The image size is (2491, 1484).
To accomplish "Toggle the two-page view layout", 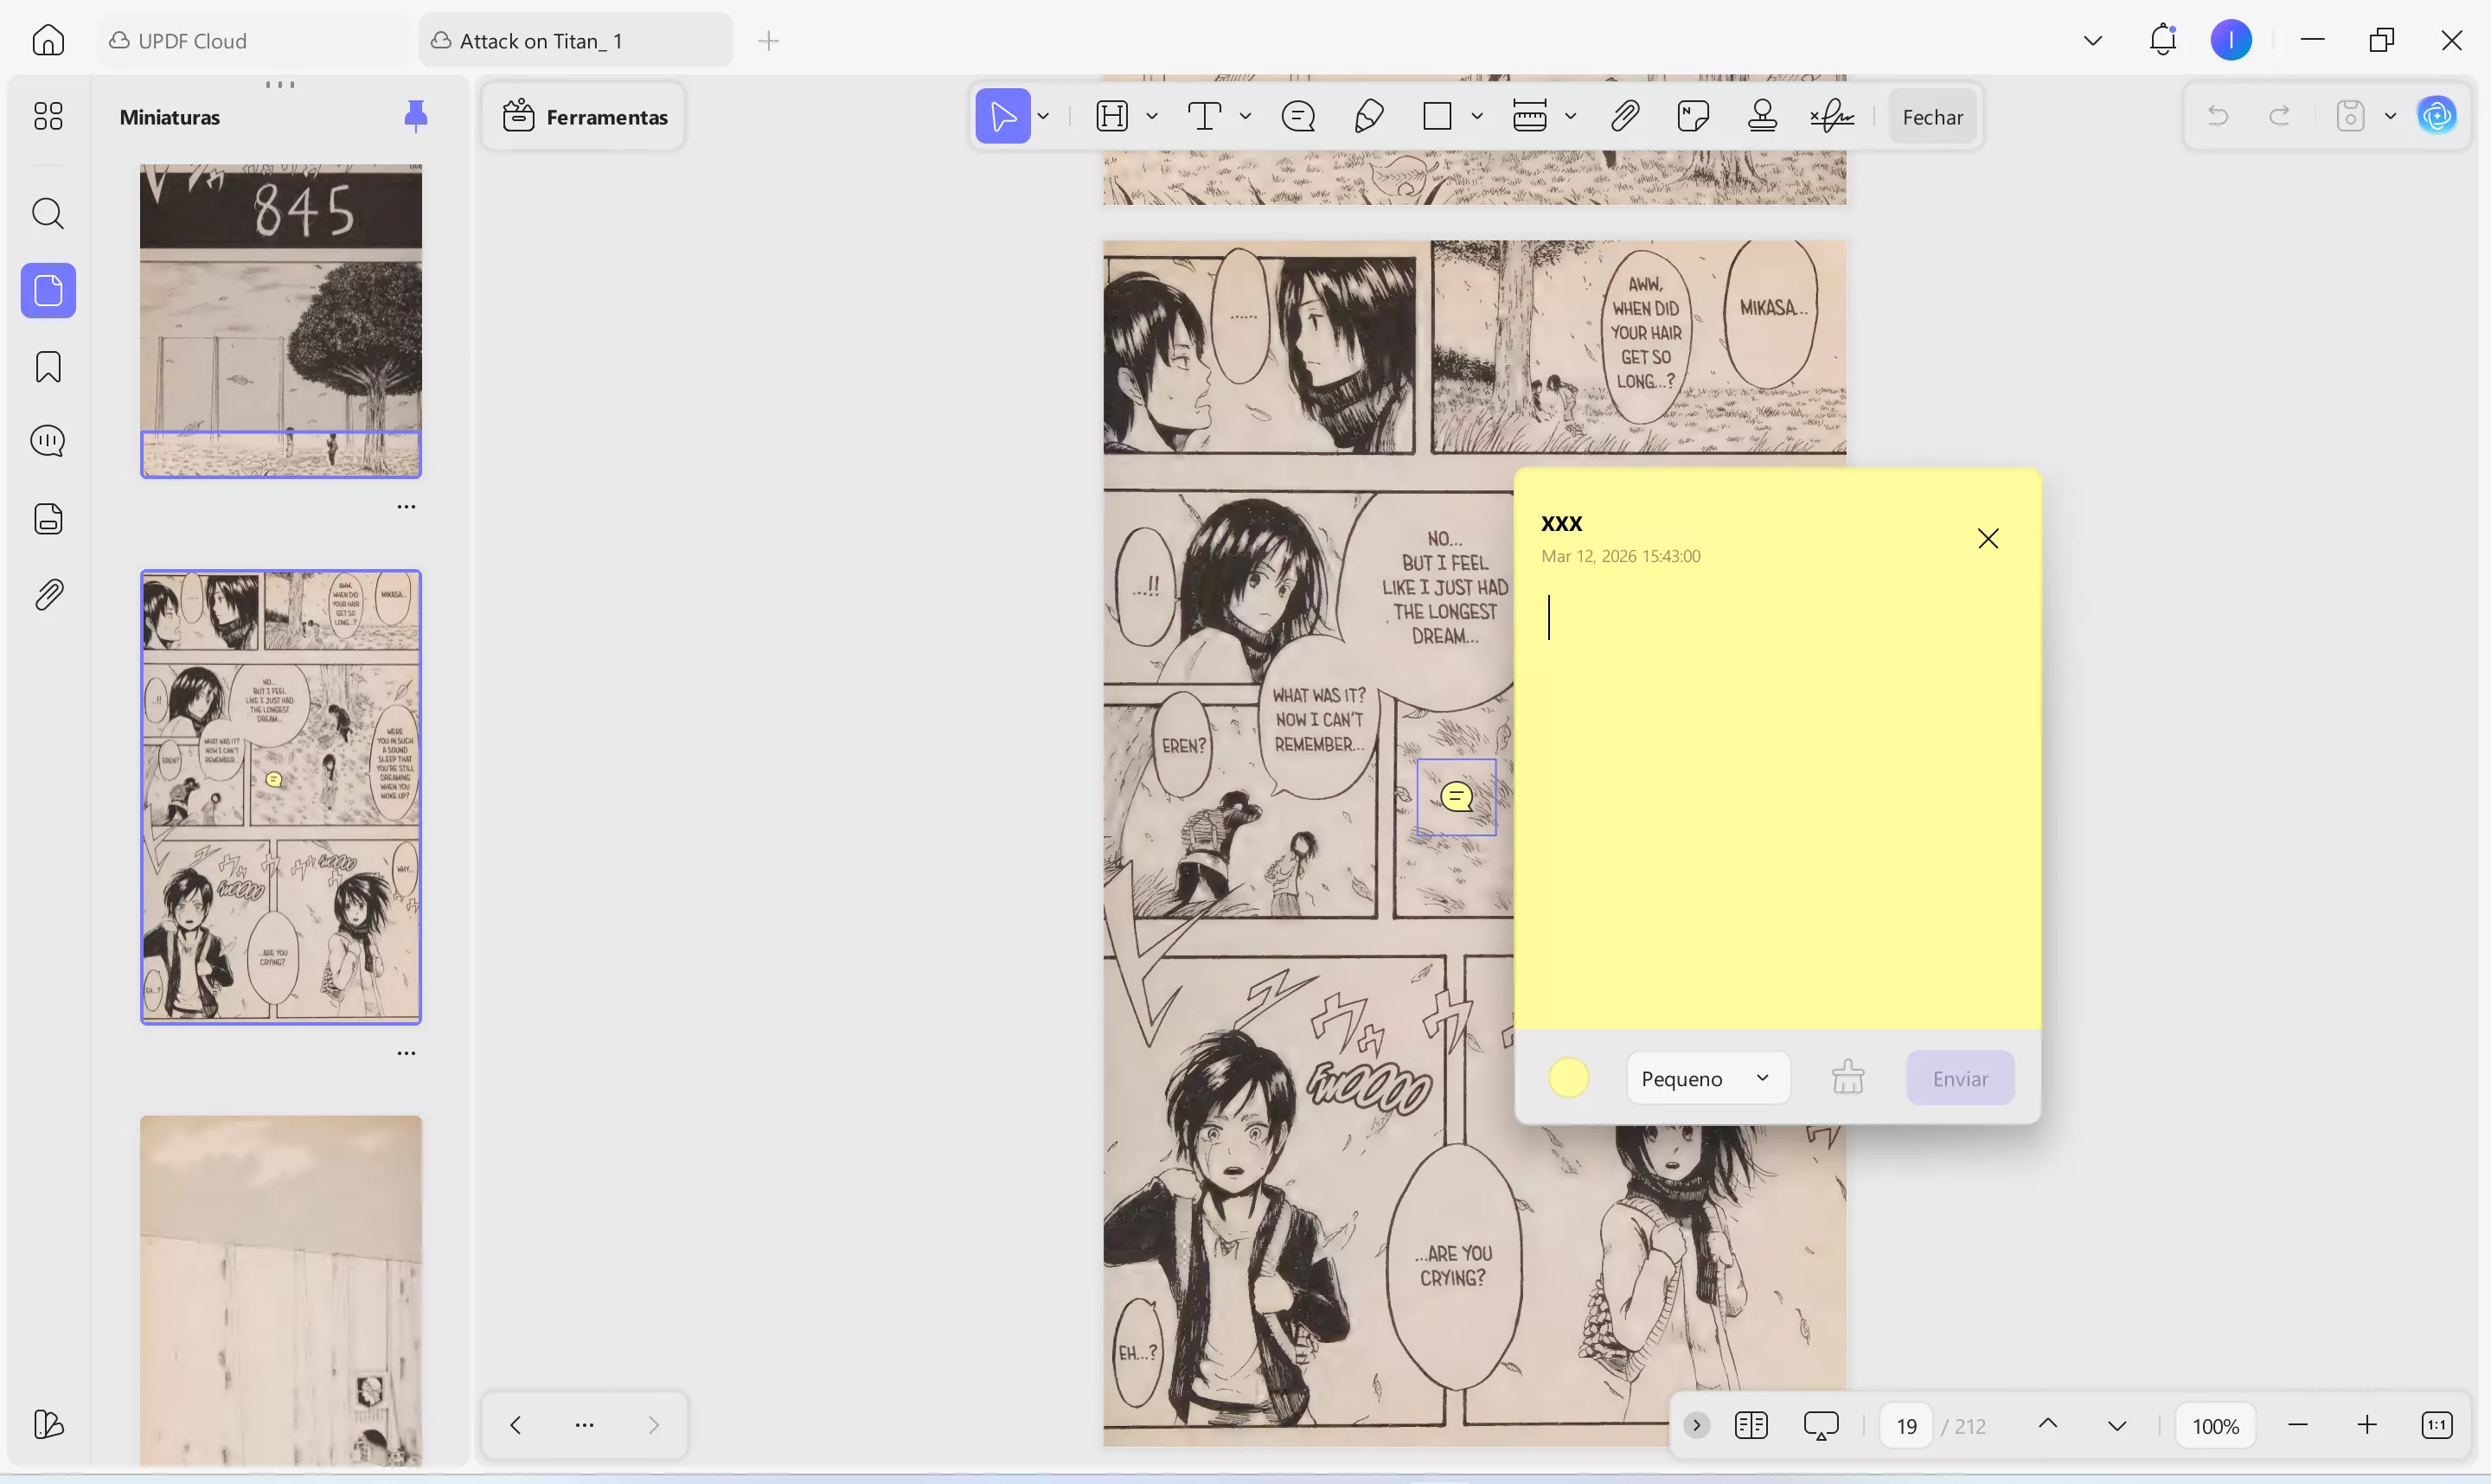I will [1751, 1425].
